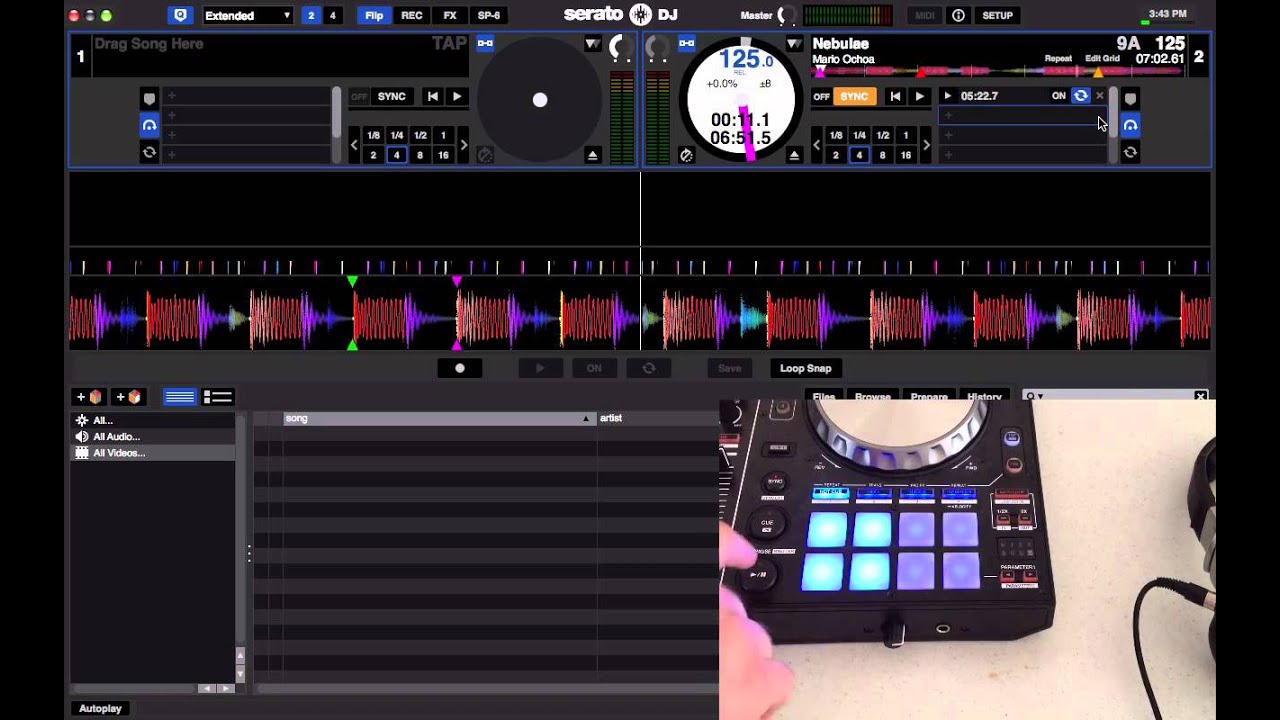
Task: Jump to previous track on deck 1
Action: click(433, 96)
